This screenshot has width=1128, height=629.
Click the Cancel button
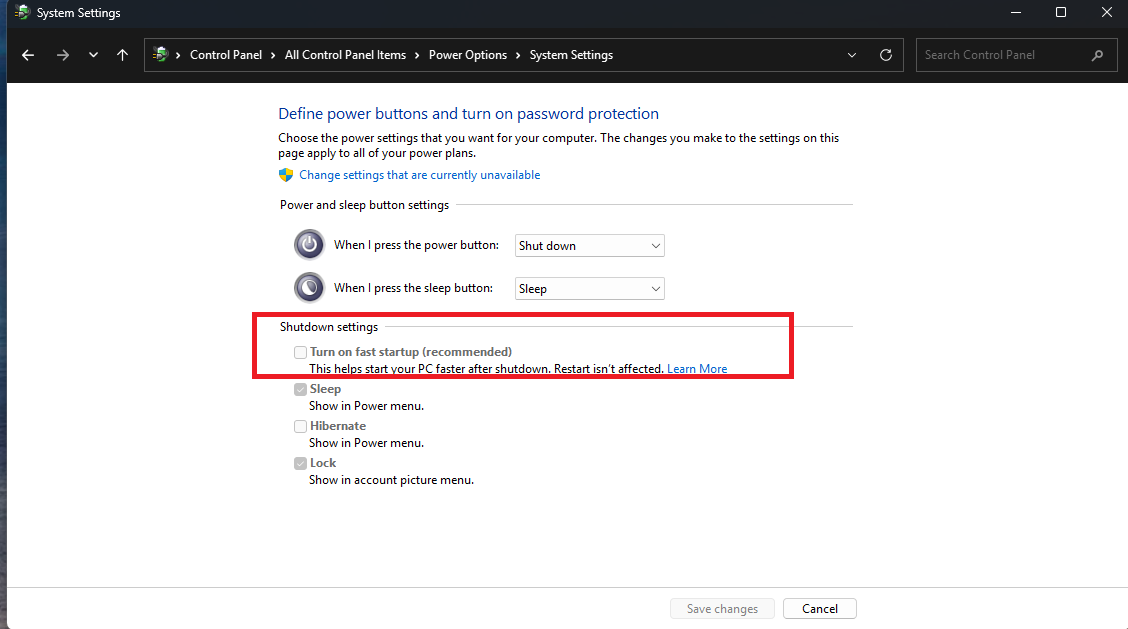click(819, 608)
